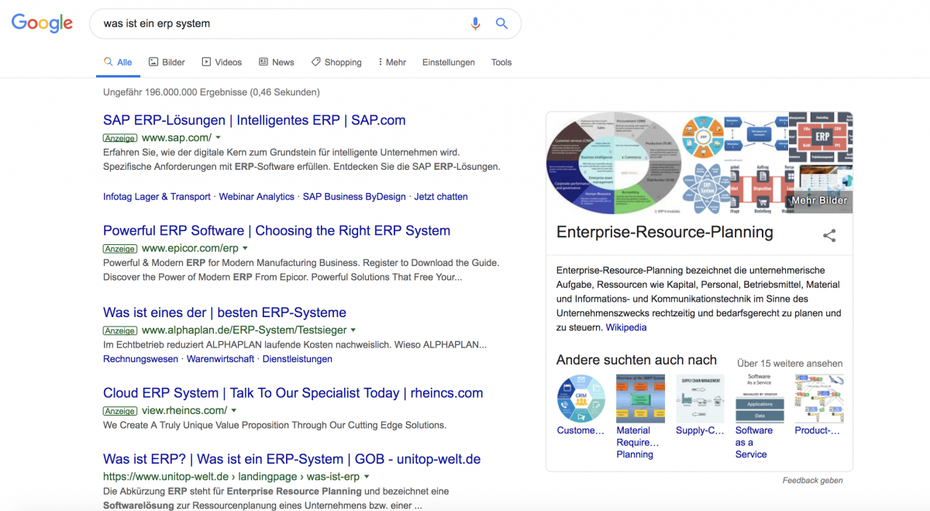
Task: Open the Tools options
Action: click(x=501, y=62)
